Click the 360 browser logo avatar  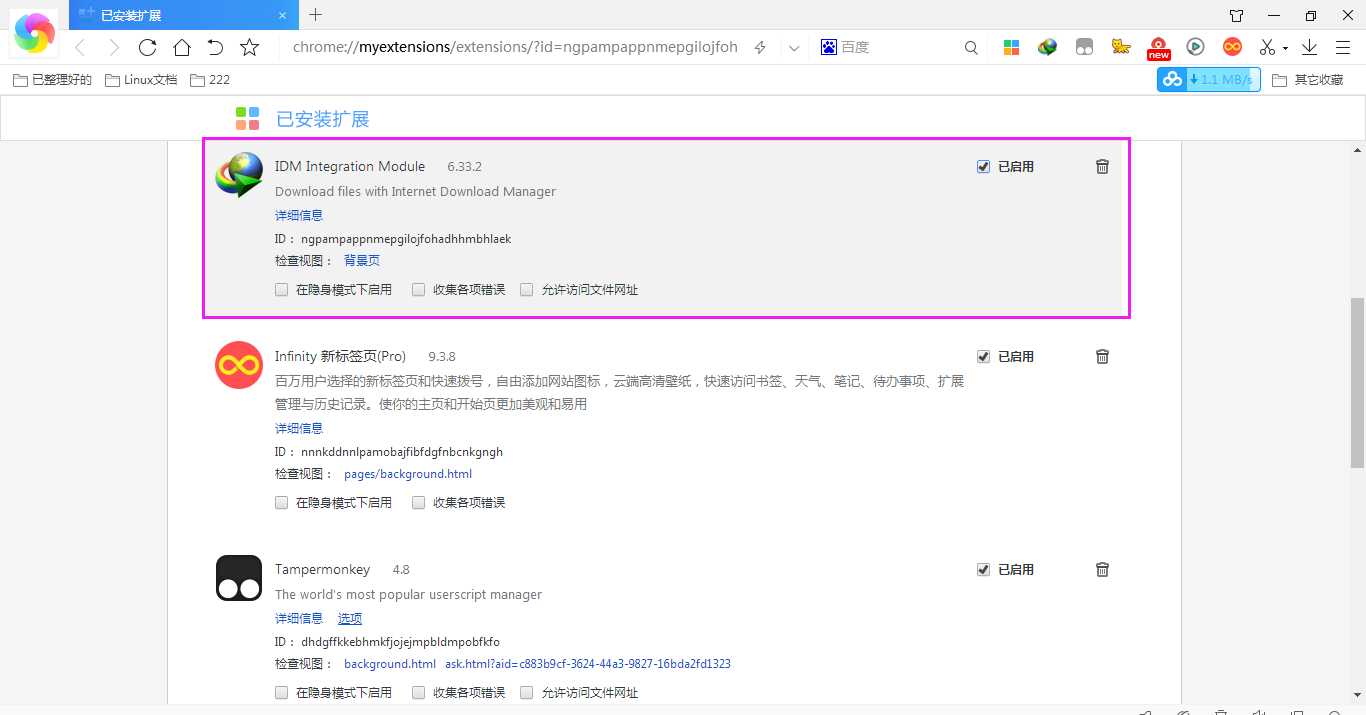coord(34,33)
